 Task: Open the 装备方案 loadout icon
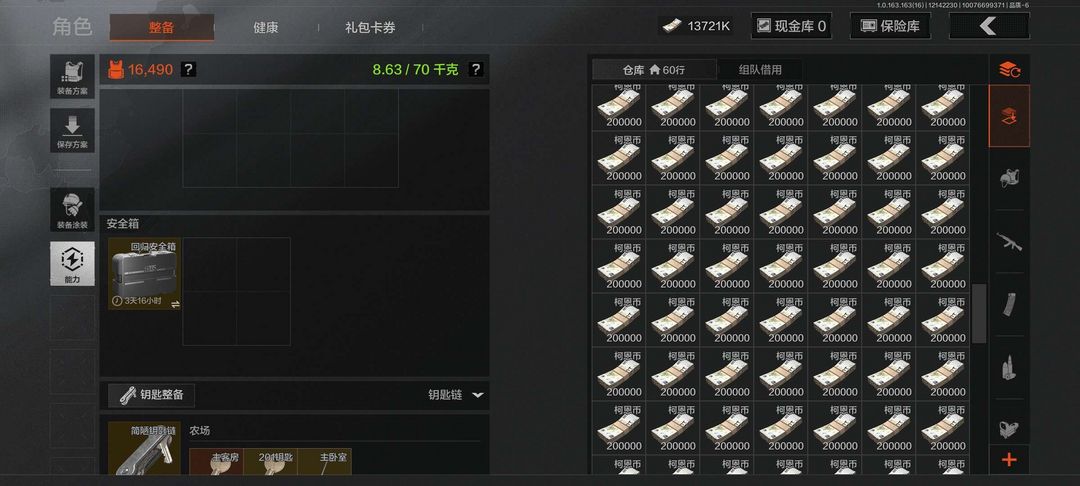[72, 76]
